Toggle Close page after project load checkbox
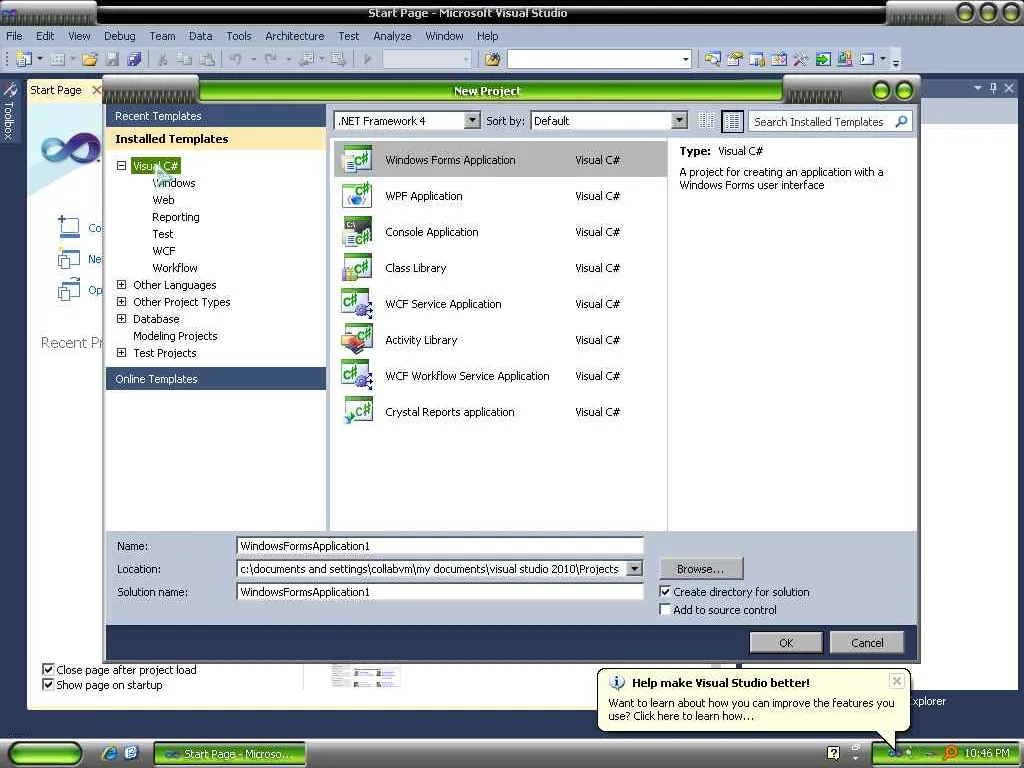The height and width of the screenshot is (768, 1024). (48, 669)
